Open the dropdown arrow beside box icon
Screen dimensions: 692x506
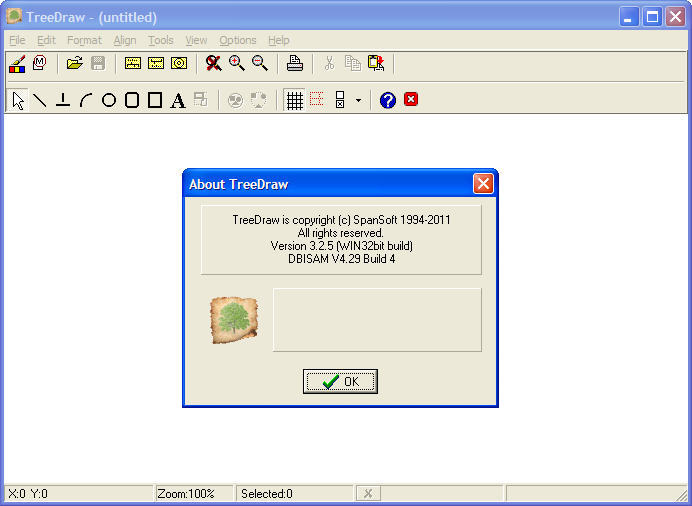tap(358, 101)
